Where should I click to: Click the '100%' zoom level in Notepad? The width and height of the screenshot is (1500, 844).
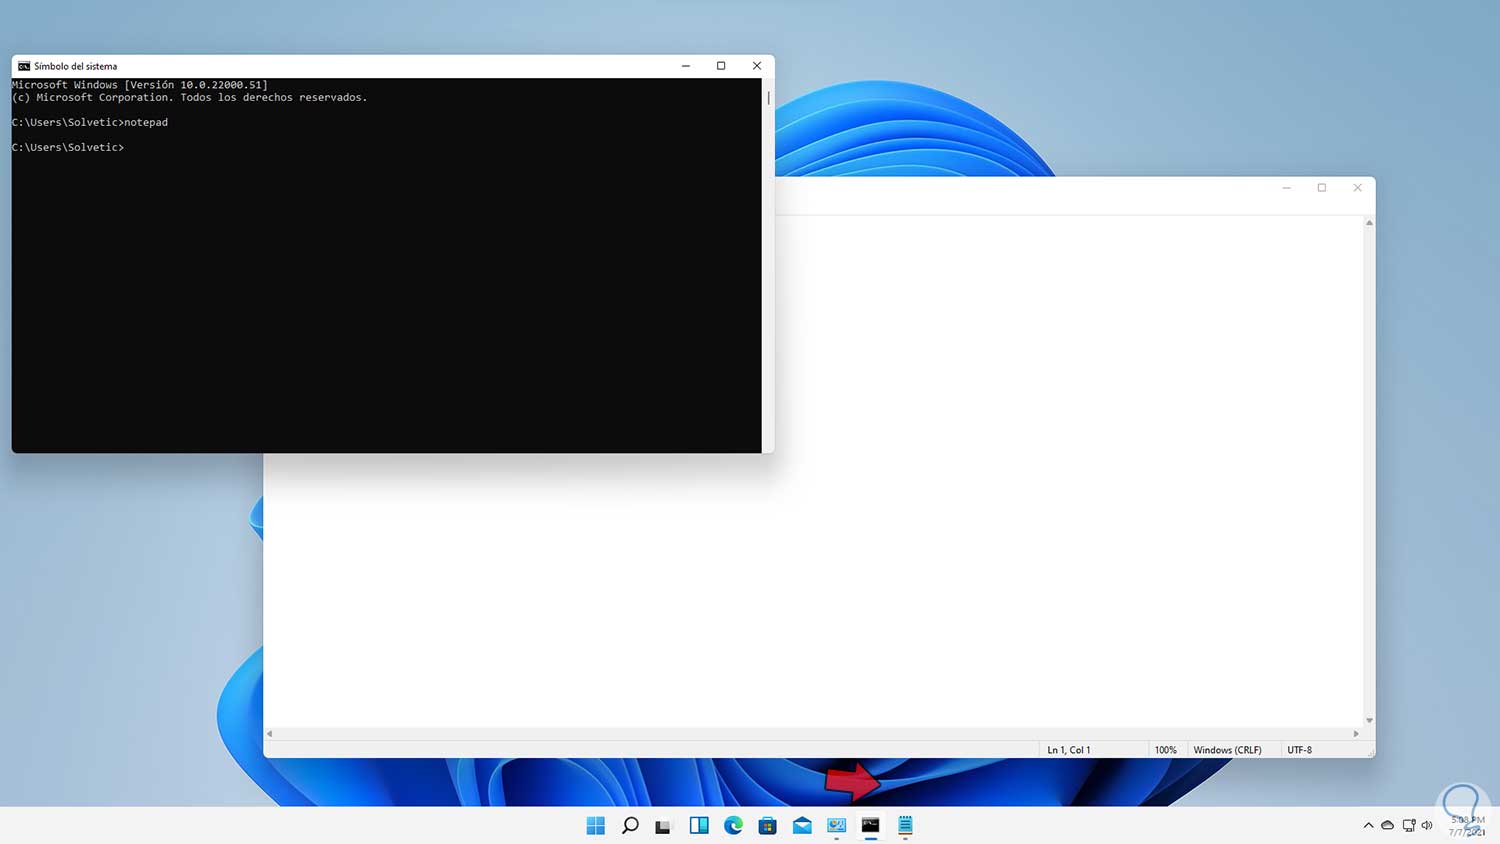[1166, 750]
